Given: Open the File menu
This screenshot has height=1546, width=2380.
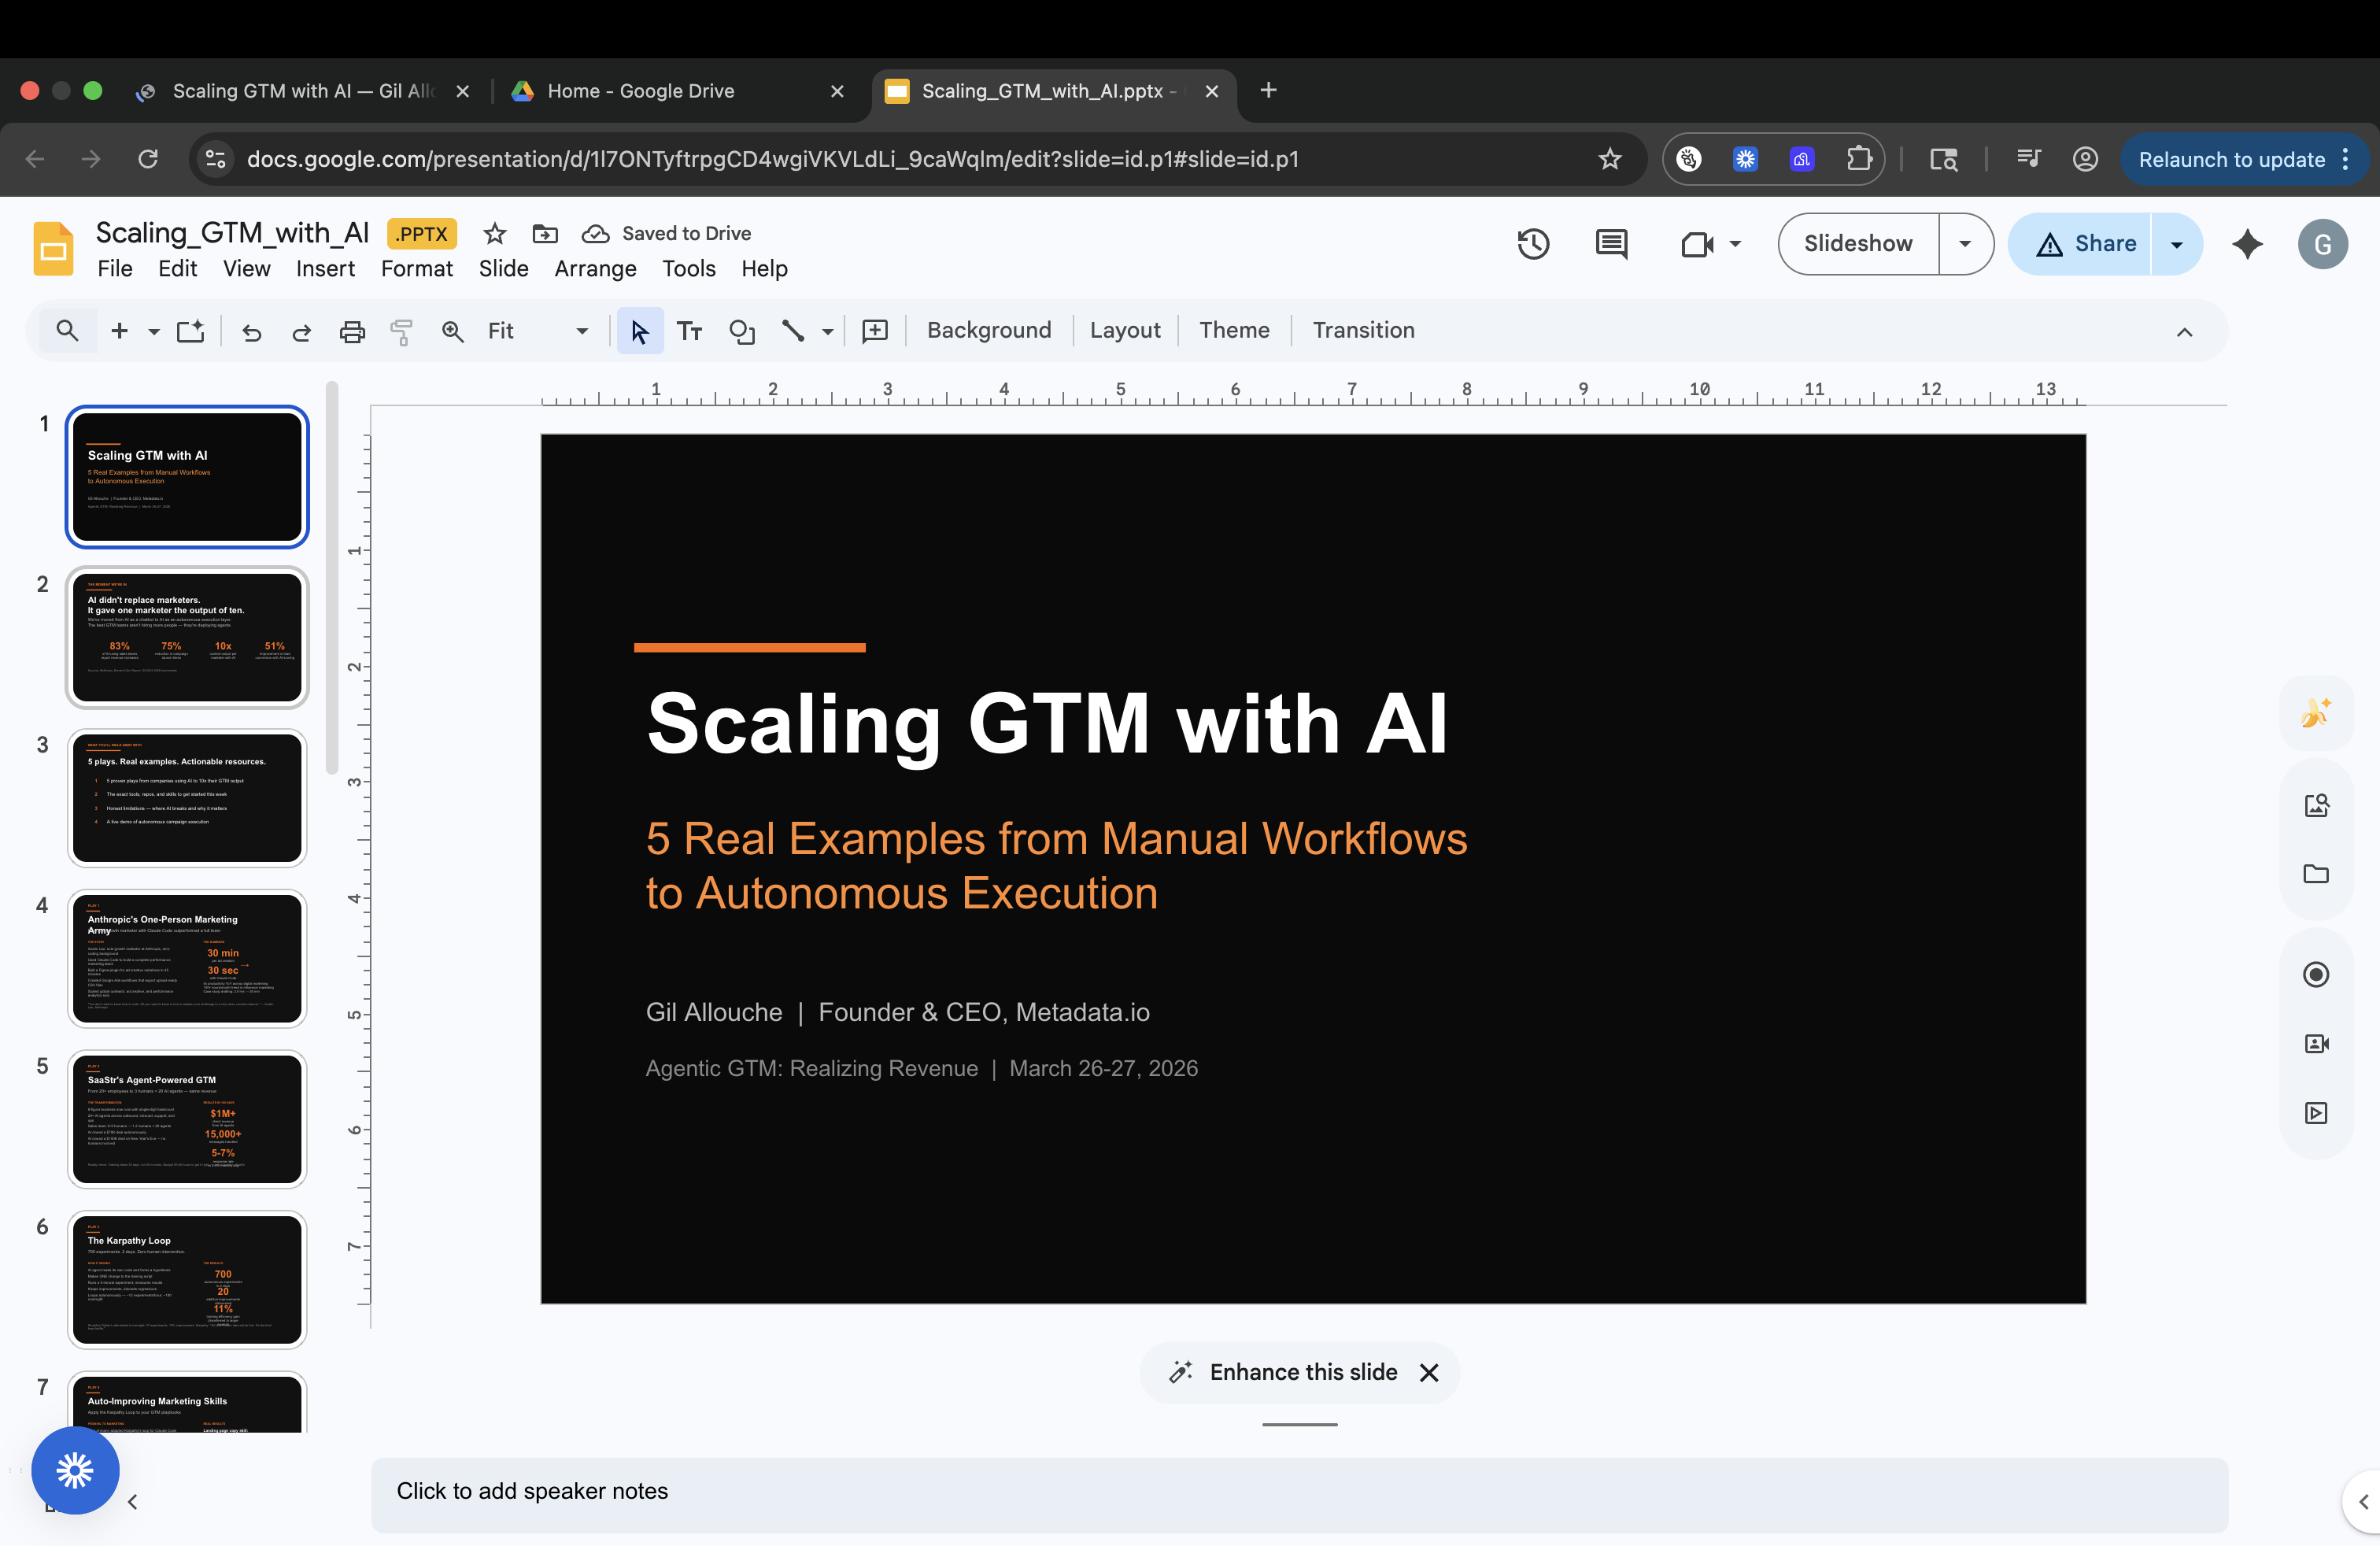Looking at the screenshot, I should (x=115, y=268).
